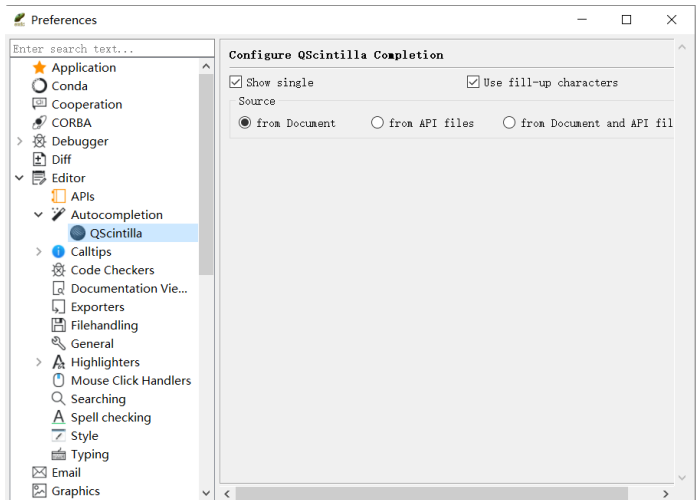Click the tree vertical scrollbar thumb
The width and height of the screenshot is (696, 500).
206,175
